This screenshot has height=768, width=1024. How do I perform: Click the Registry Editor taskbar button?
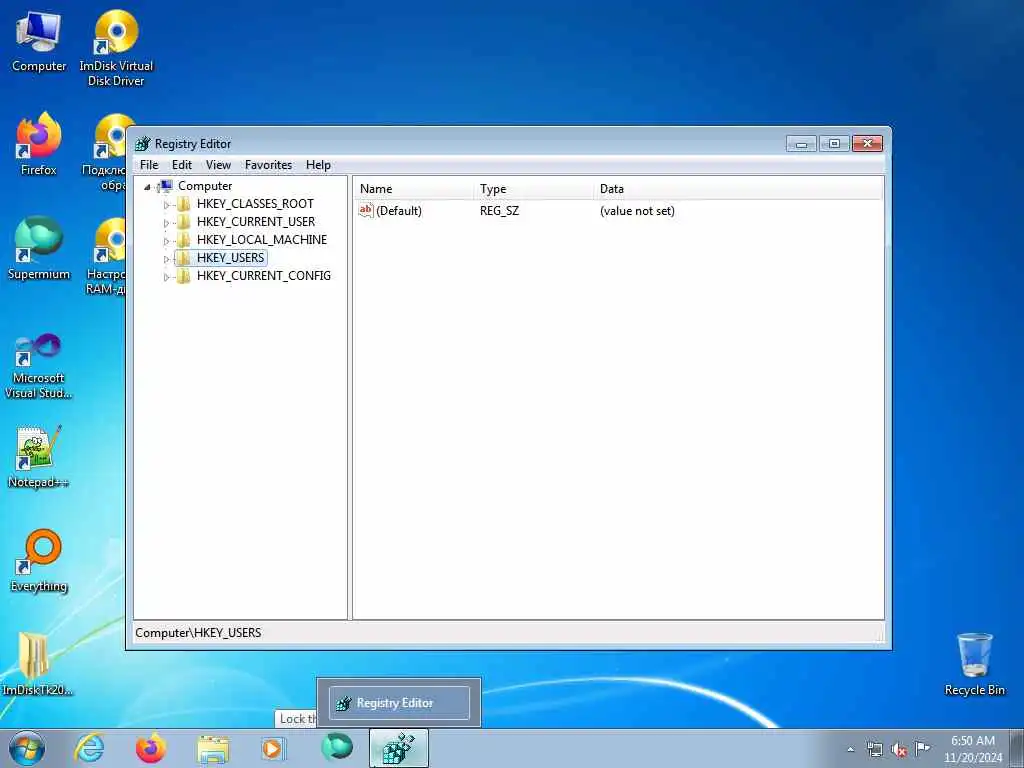coord(399,748)
